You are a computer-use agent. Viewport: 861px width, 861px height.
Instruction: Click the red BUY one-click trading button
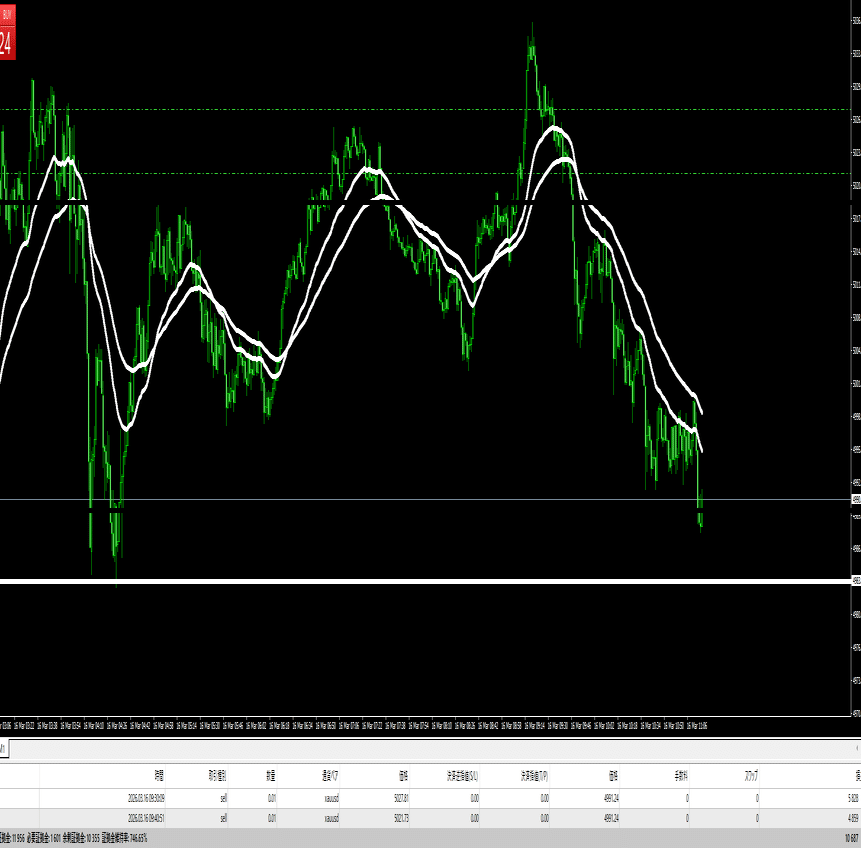(7, 32)
